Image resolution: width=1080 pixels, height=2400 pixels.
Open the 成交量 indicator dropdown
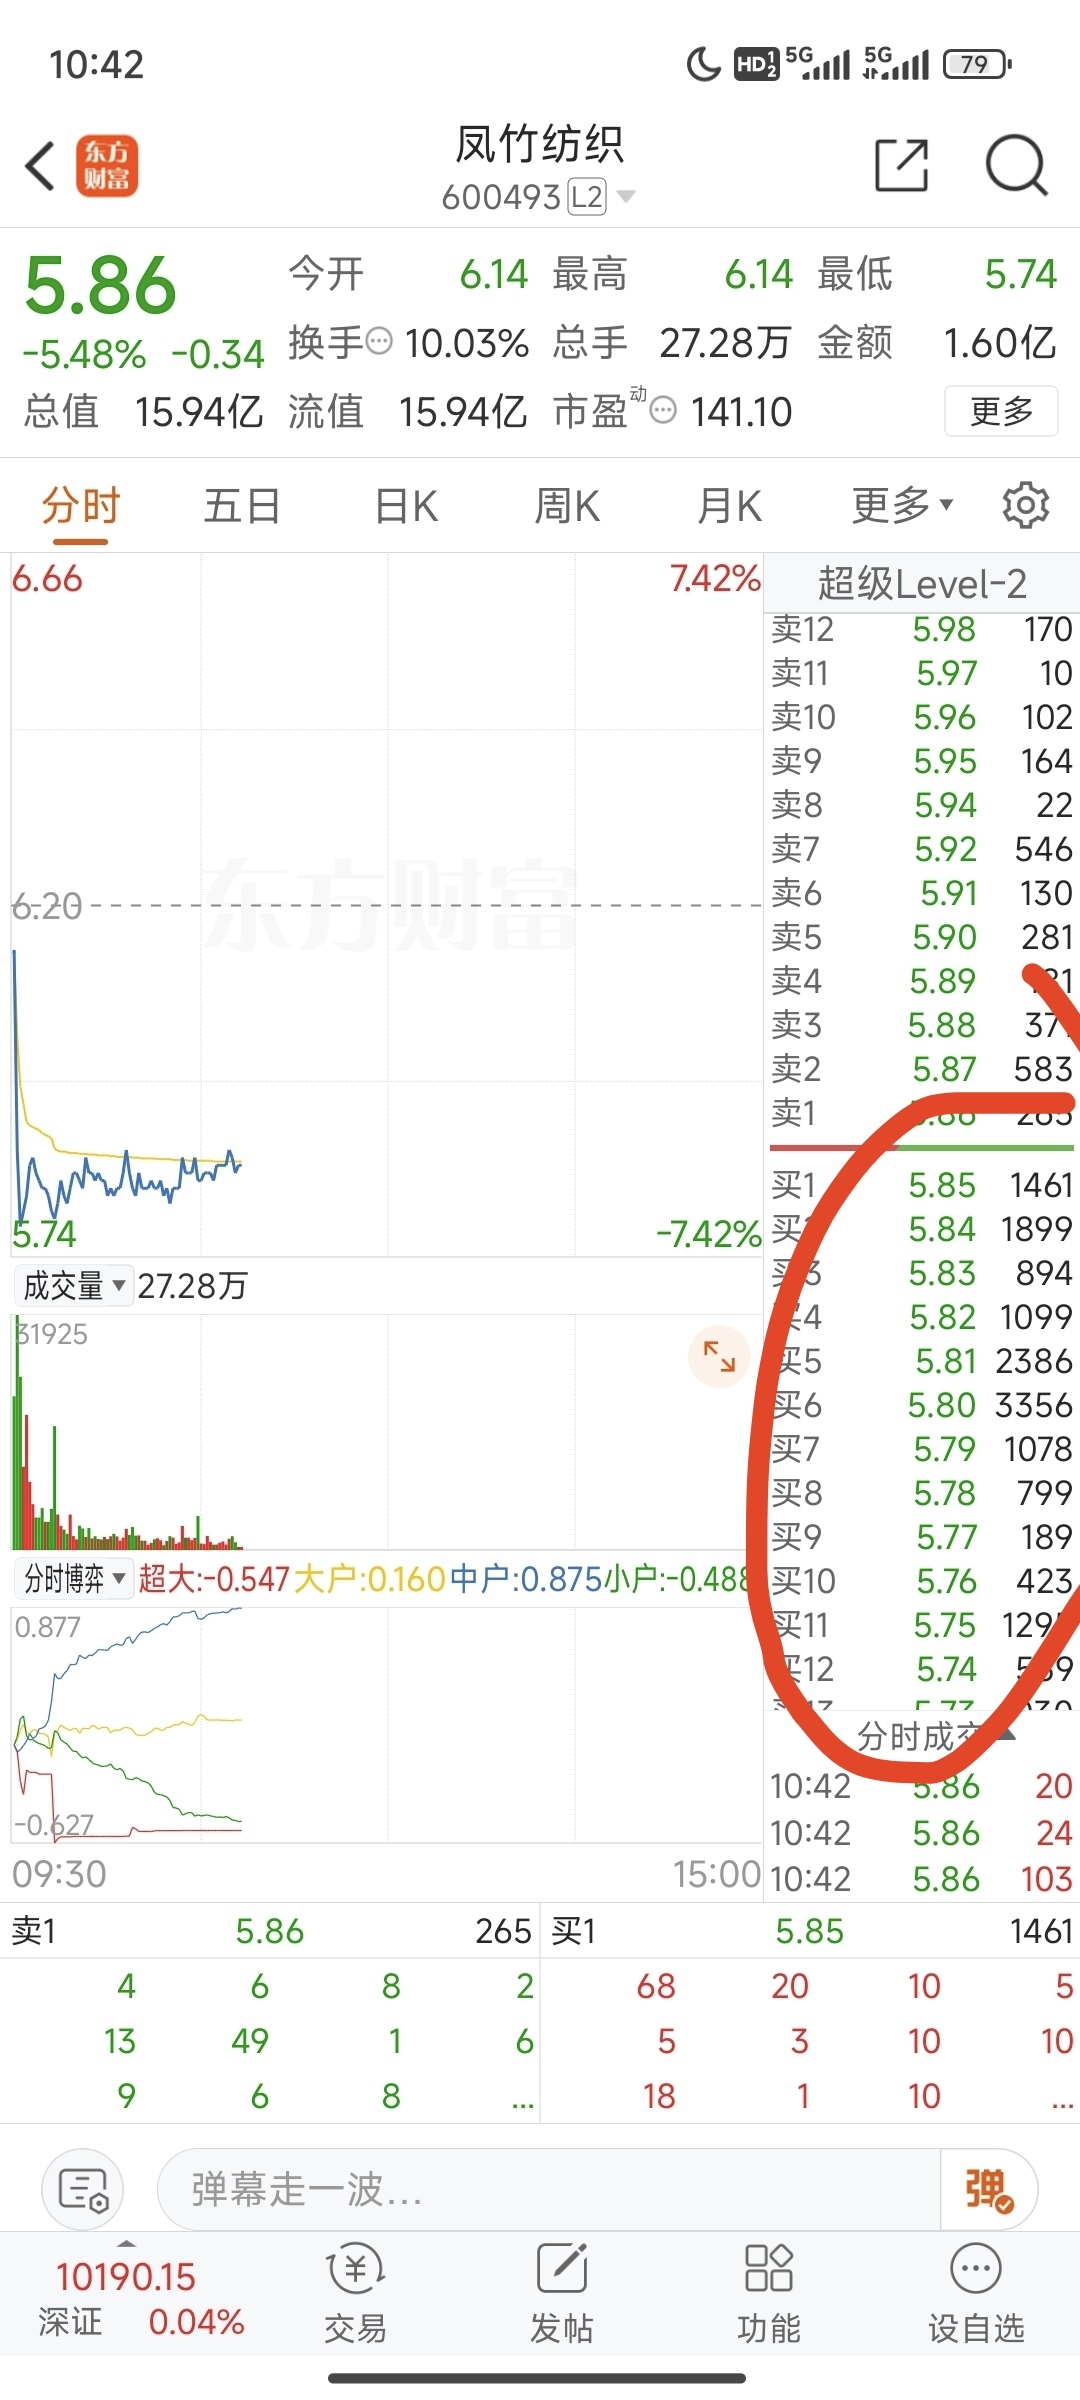[74, 1285]
